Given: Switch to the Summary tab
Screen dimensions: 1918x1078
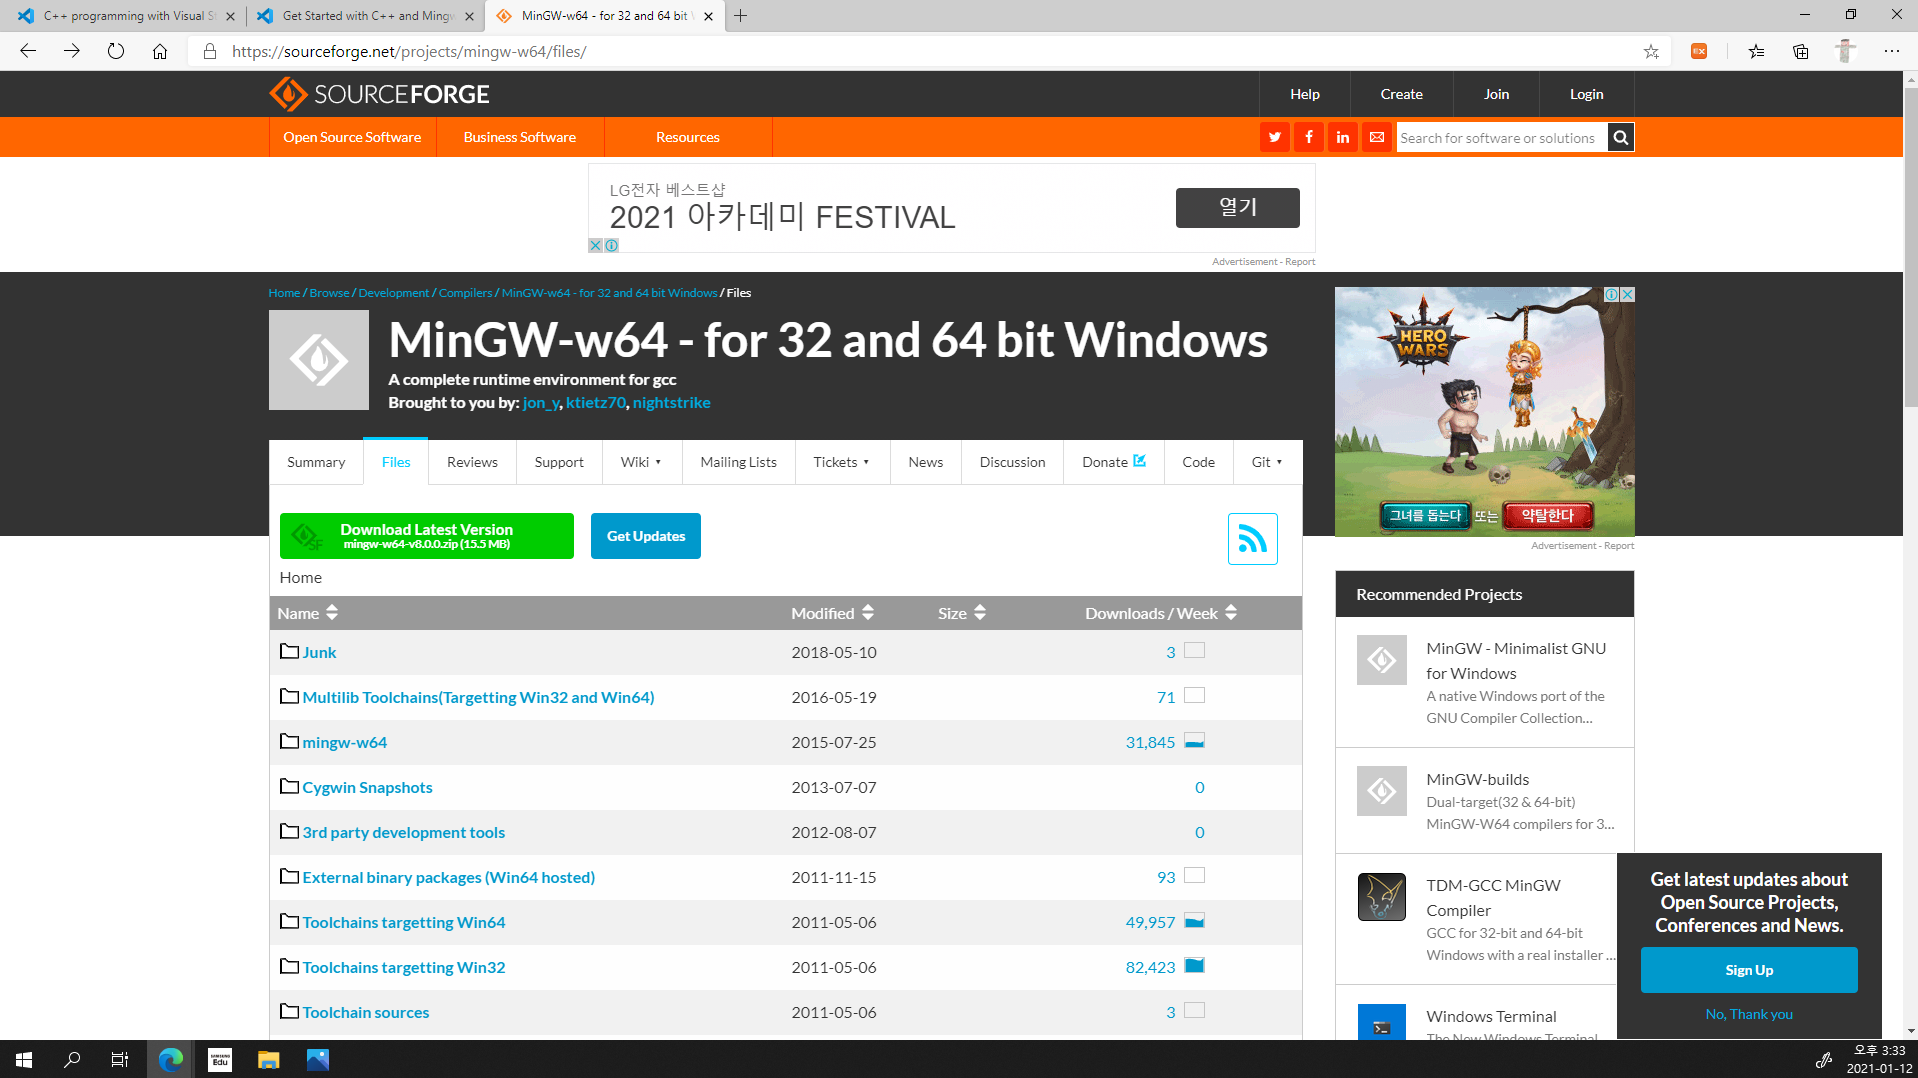Looking at the screenshot, I should [x=316, y=462].
